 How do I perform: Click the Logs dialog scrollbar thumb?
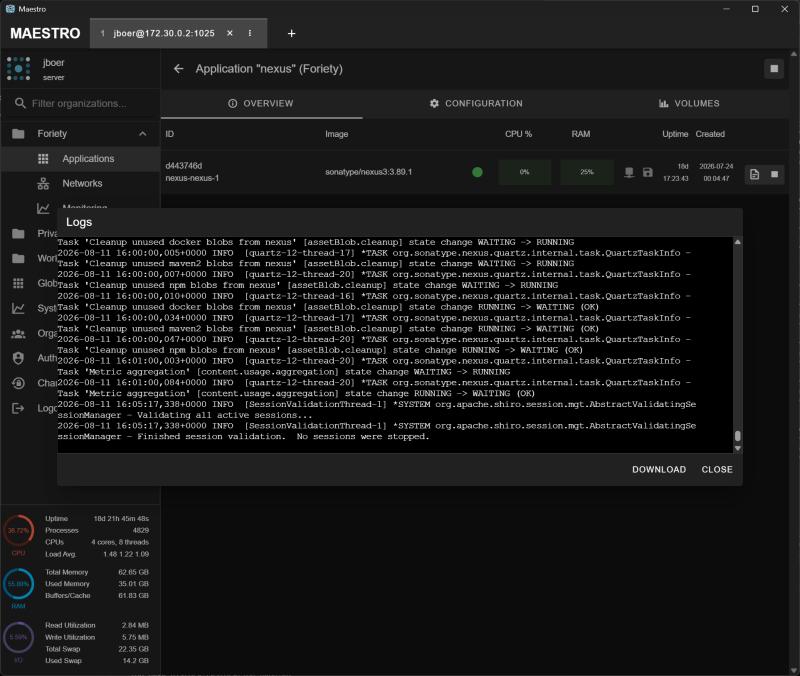737,436
